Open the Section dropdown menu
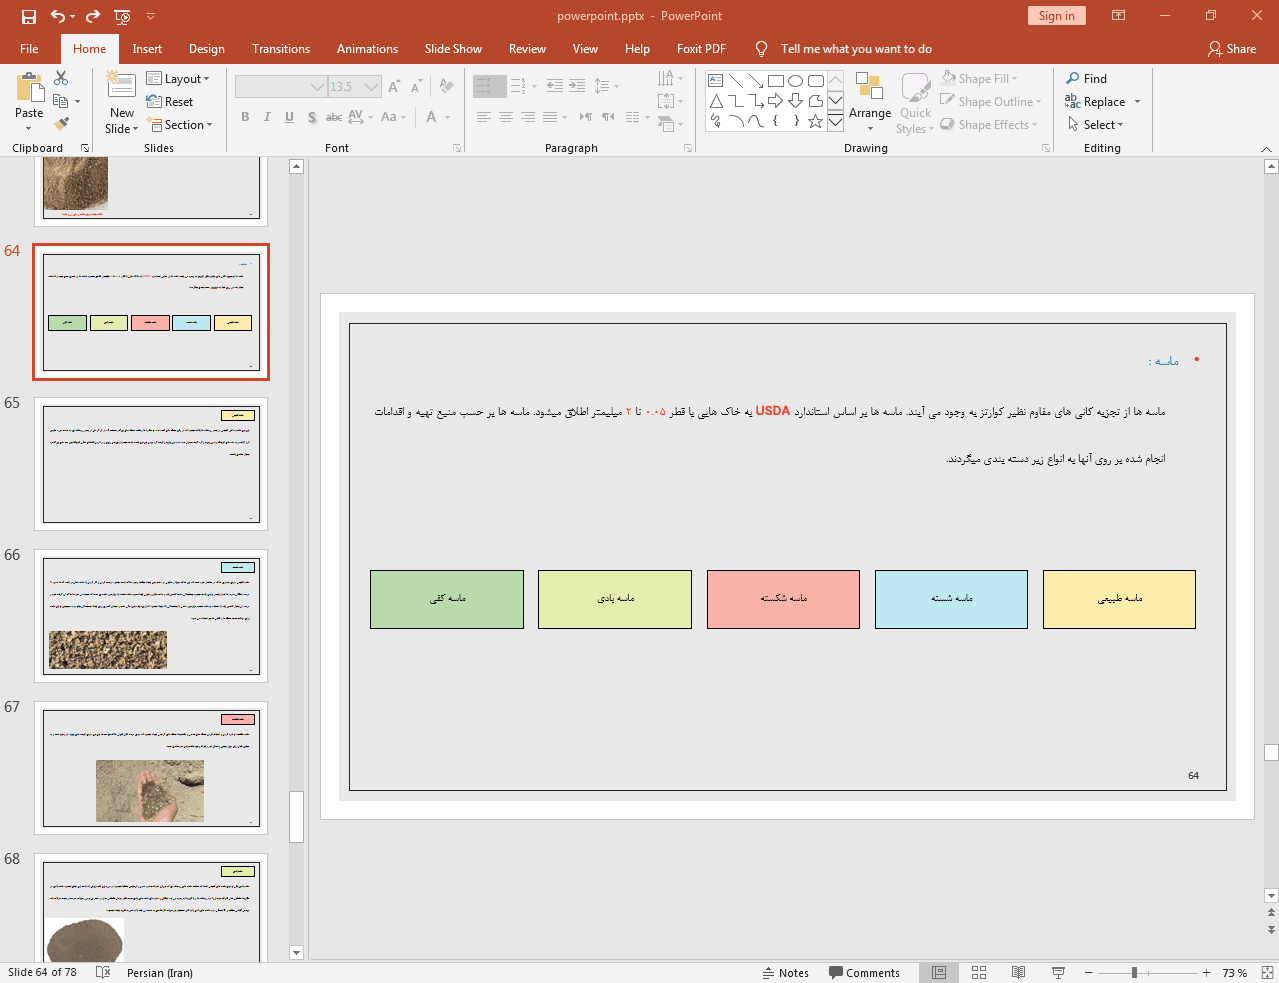 coord(180,125)
